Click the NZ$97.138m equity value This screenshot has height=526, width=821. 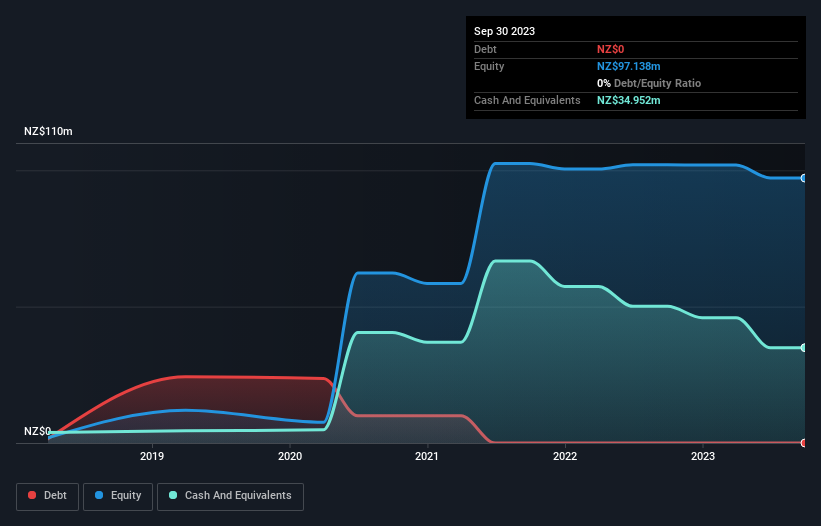tap(628, 66)
